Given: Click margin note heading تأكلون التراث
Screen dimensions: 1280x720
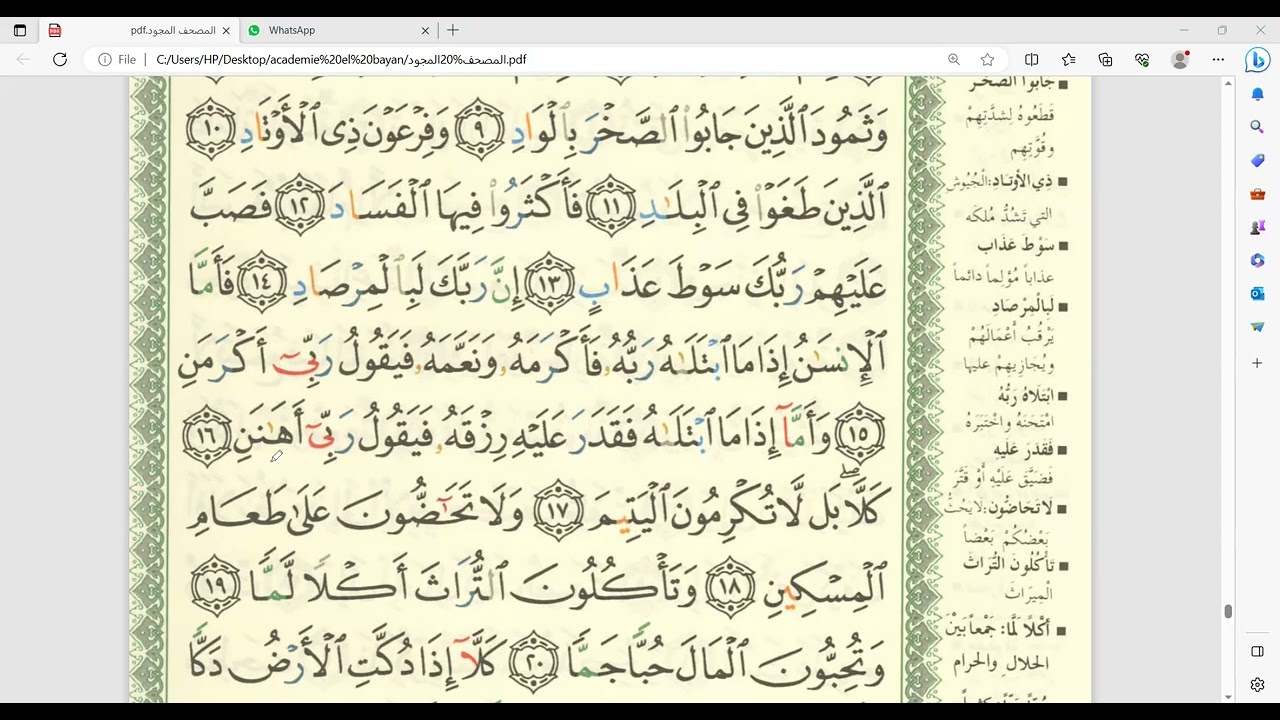Looking at the screenshot, I should [x=1007, y=565].
